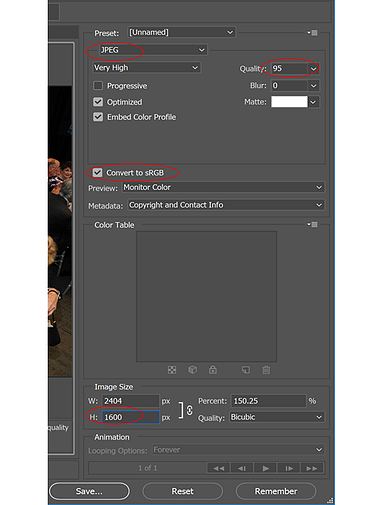Enable the Progressive checkbox
The image size is (379, 505).
pos(98,86)
